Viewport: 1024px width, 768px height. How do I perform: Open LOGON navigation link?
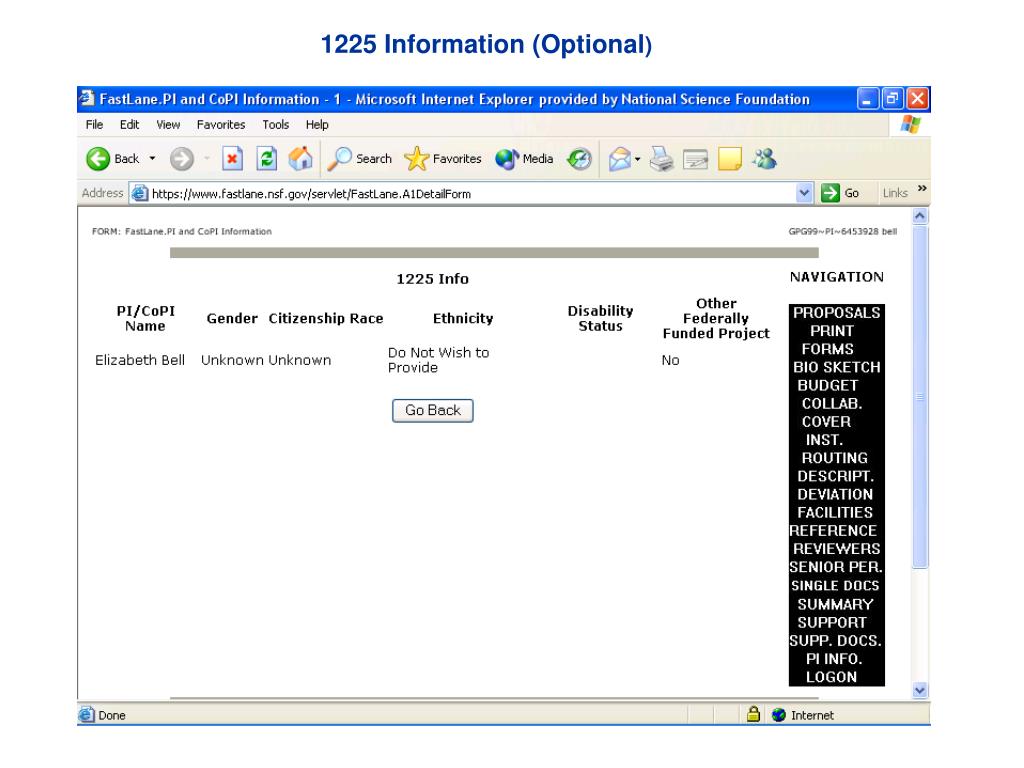[x=831, y=678]
